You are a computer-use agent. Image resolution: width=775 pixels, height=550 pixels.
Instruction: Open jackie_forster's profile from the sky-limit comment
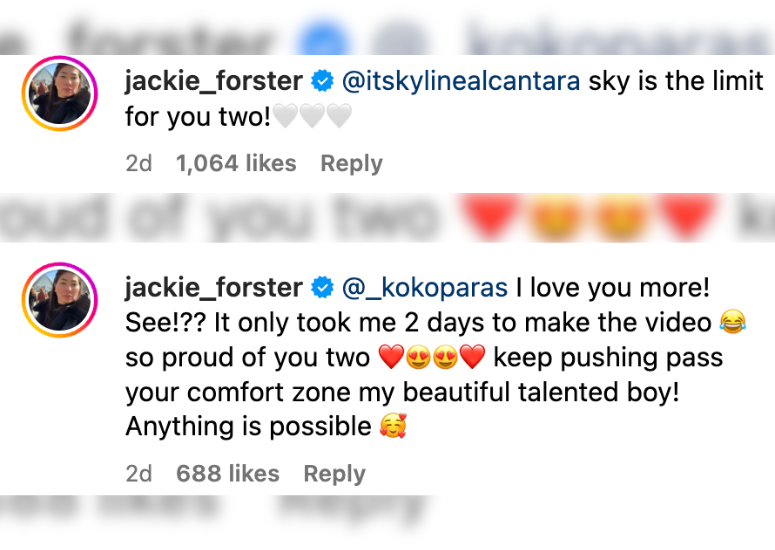(214, 82)
